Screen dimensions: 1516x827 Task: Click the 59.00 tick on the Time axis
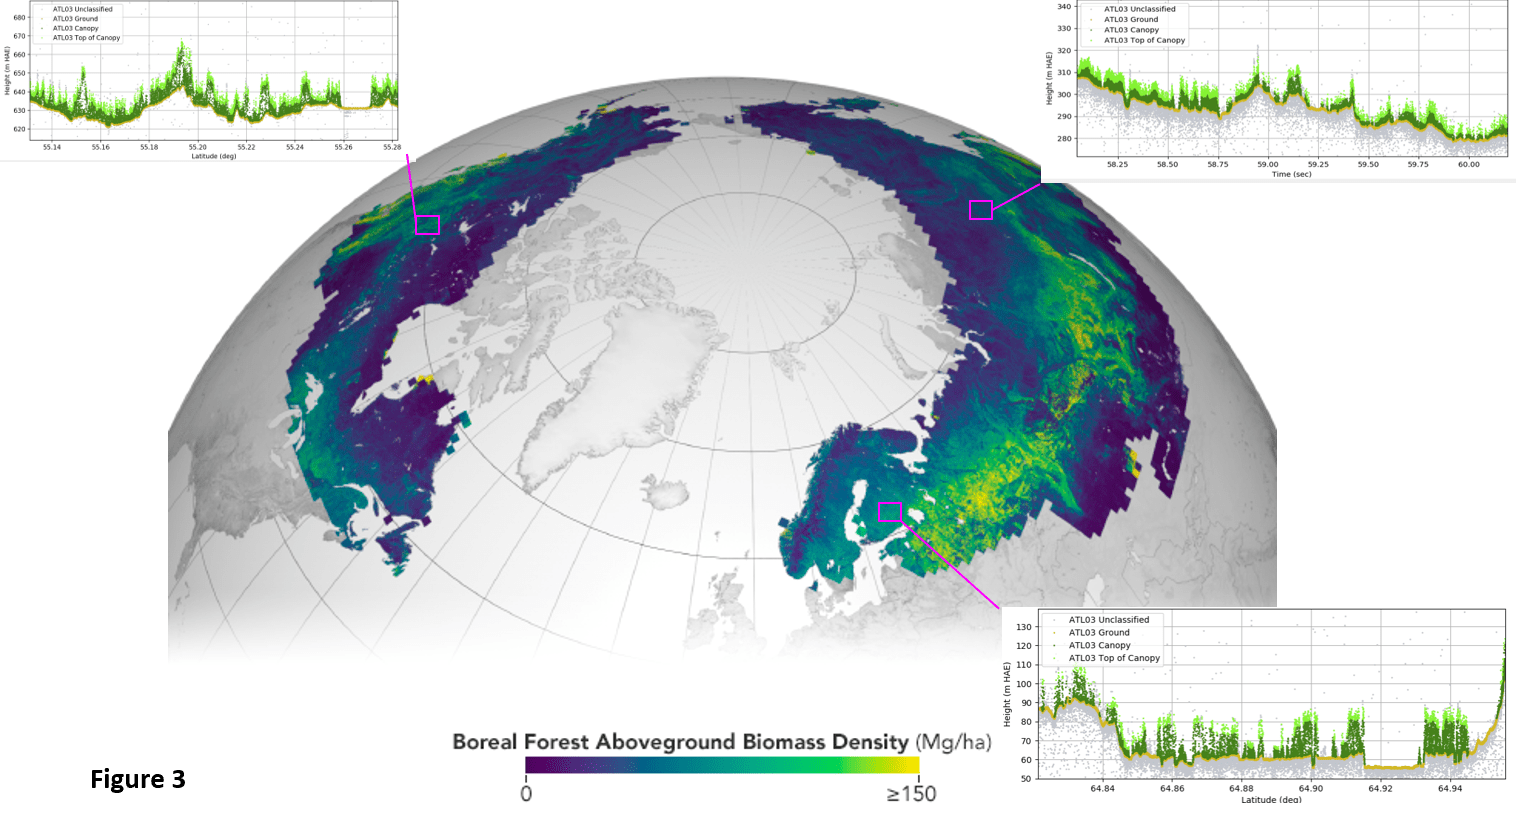pyautogui.click(x=1268, y=164)
